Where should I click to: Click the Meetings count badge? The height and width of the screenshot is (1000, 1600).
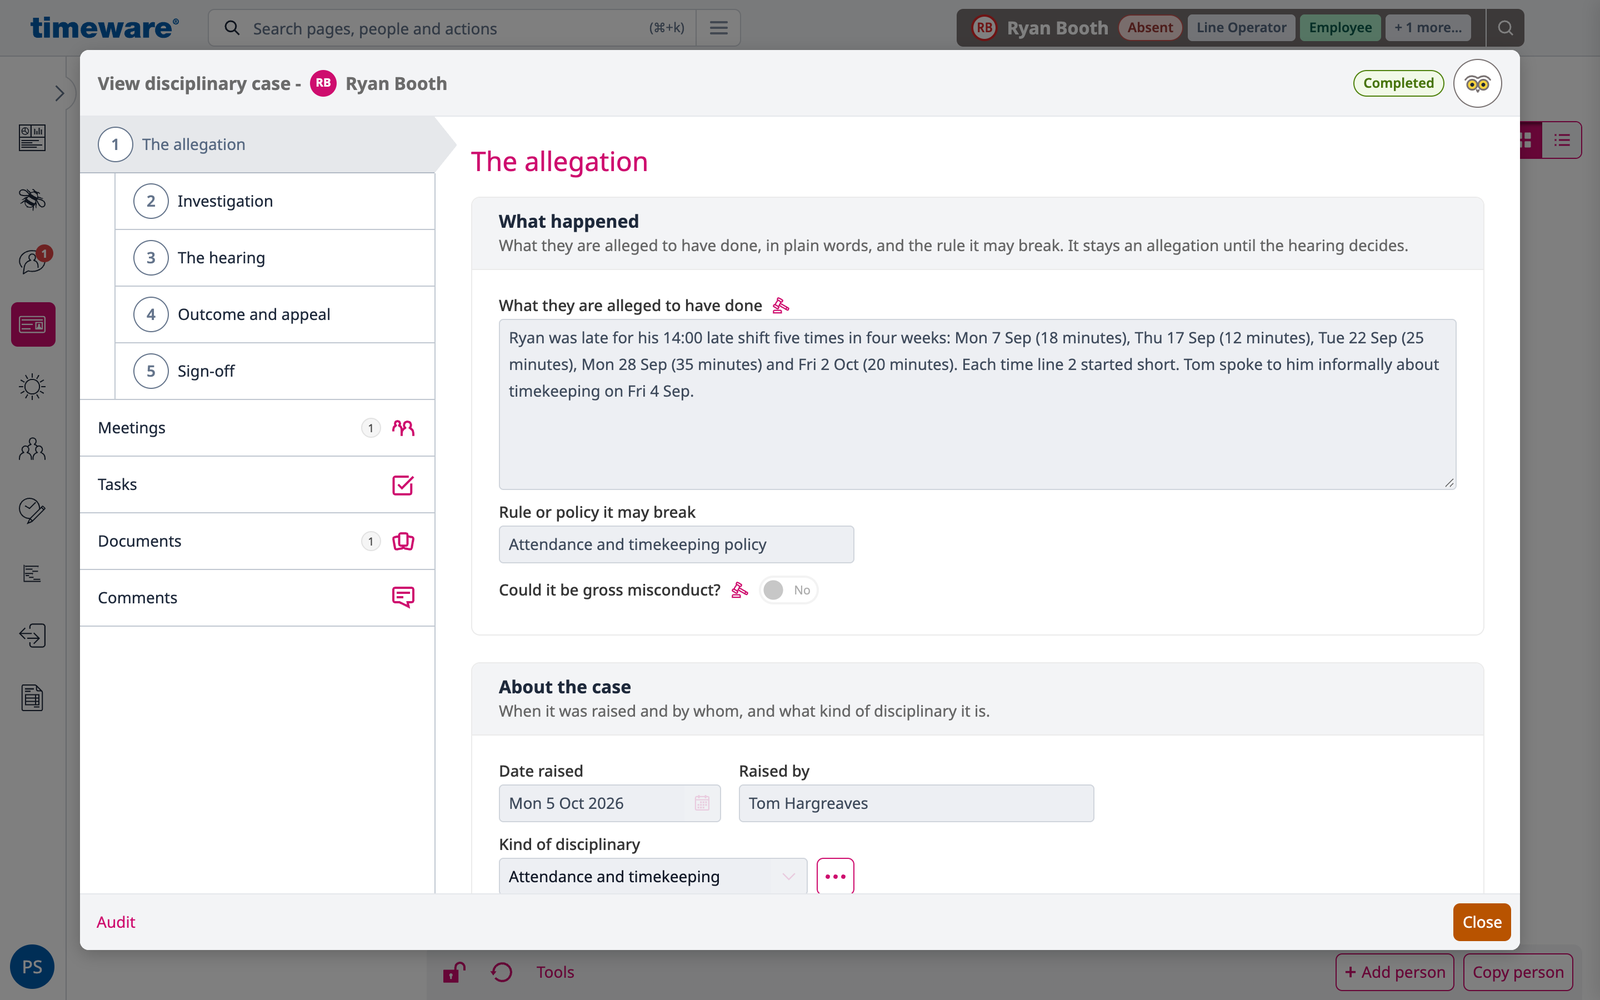pyautogui.click(x=371, y=428)
